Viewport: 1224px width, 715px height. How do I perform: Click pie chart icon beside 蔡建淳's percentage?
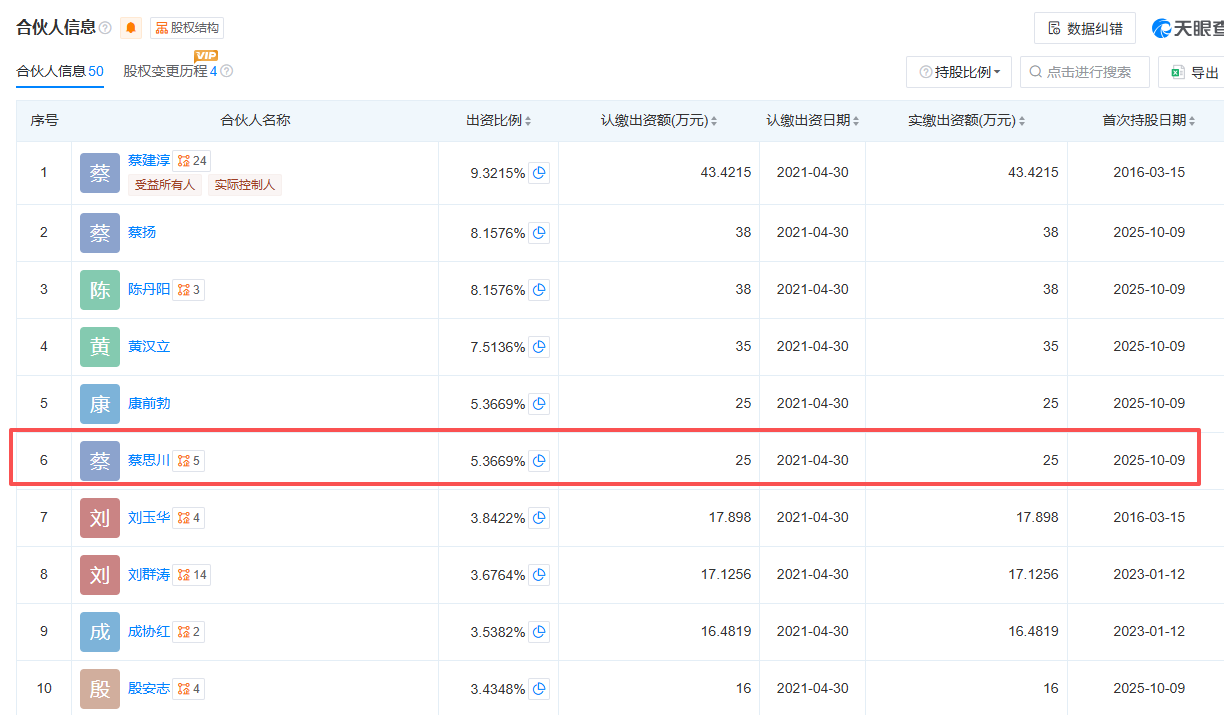(539, 172)
